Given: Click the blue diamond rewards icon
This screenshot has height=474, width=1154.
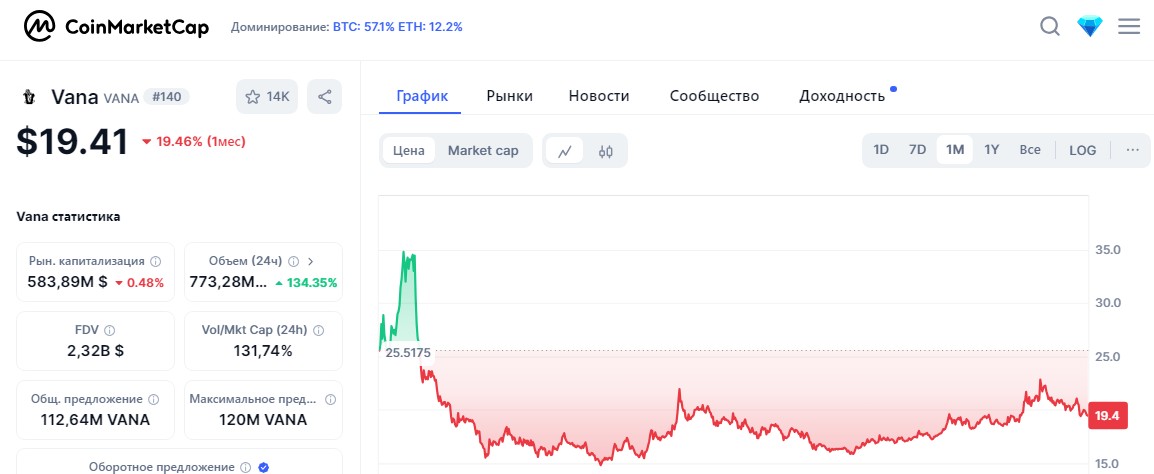Looking at the screenshot, I should click(1089, 27).
